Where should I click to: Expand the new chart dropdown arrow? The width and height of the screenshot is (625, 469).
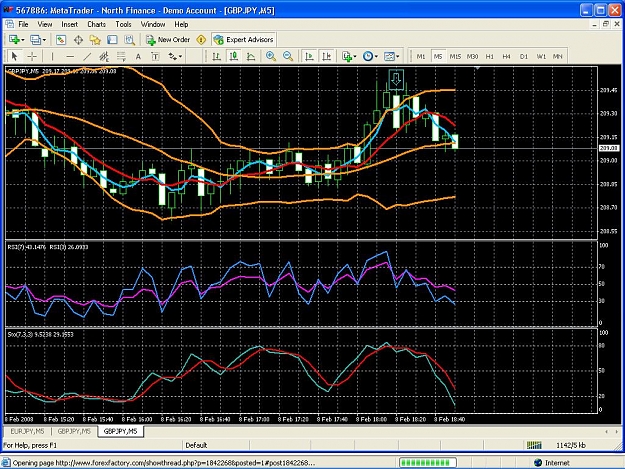[23, 40]
